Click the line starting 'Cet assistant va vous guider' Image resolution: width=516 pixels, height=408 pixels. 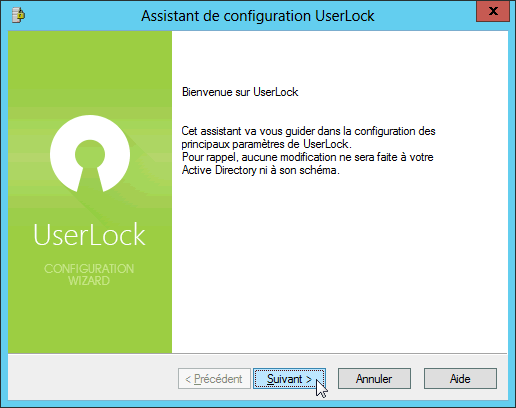click(308, 131)
